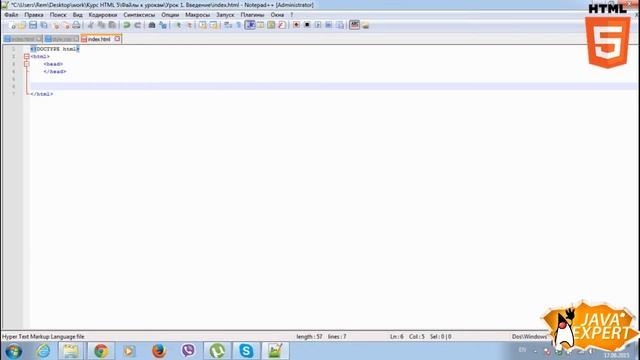Image resolution: width=640 pixels, height=360 pixels.
Task: Click Dos\Windows line-ending status field
Action: pyautogui.click(x=529, y=337)
